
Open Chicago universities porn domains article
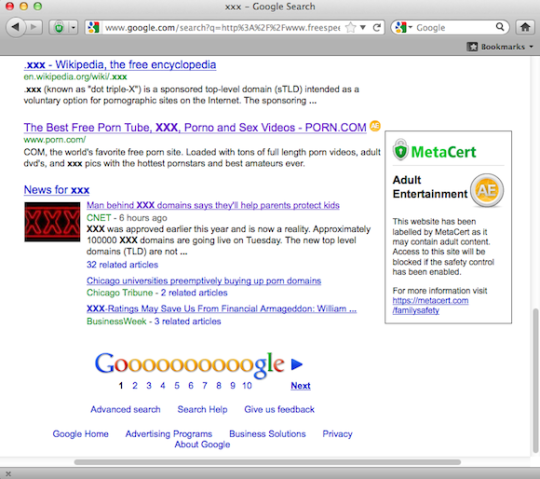pos(204,281)
